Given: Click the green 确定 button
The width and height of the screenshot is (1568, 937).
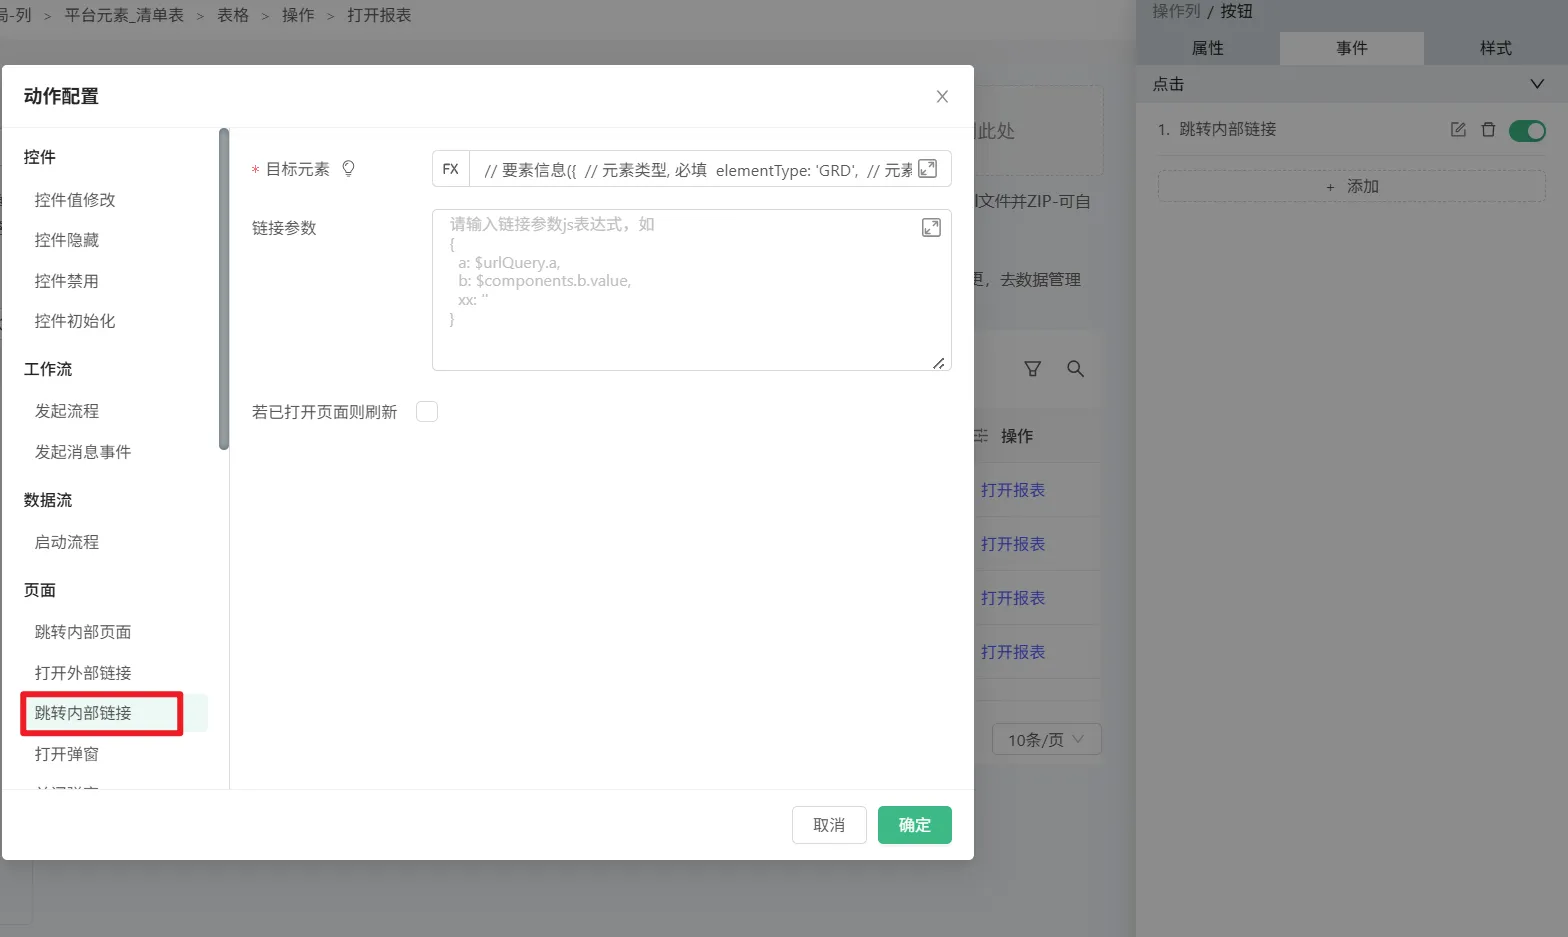Looking at the screenshot, I should pyautogui.click(x=915, y=825).
